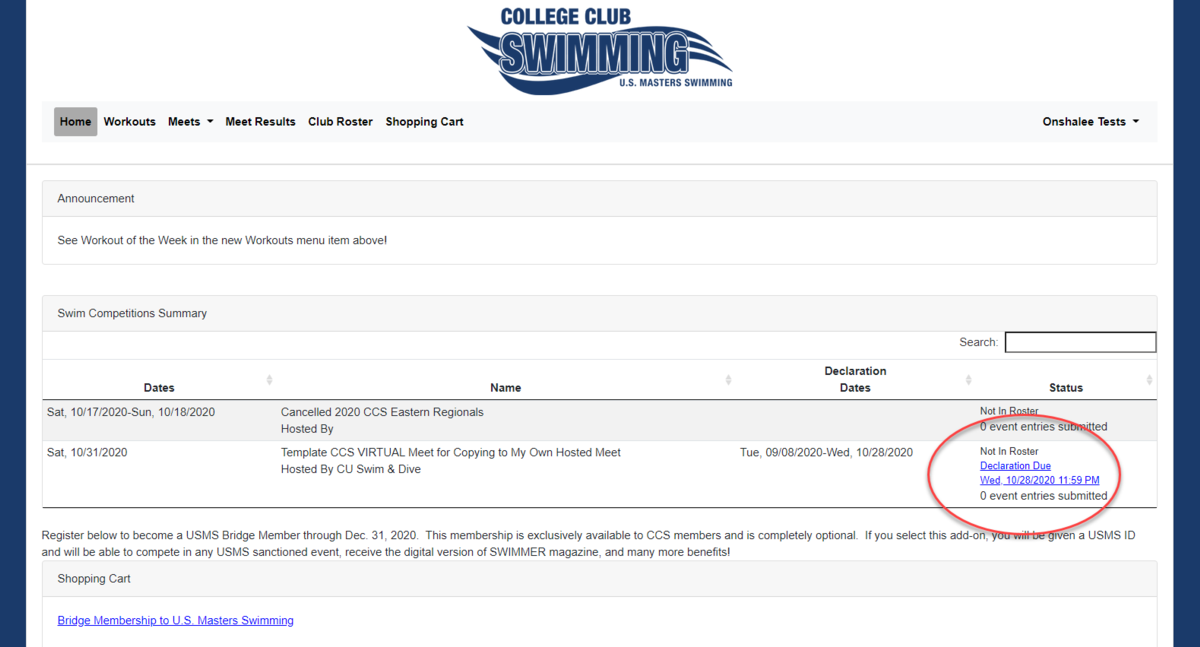Click the Search input field
The width and height of the screenshot is (1200, 647).
pyautogui.click(x=1080, y=342)
